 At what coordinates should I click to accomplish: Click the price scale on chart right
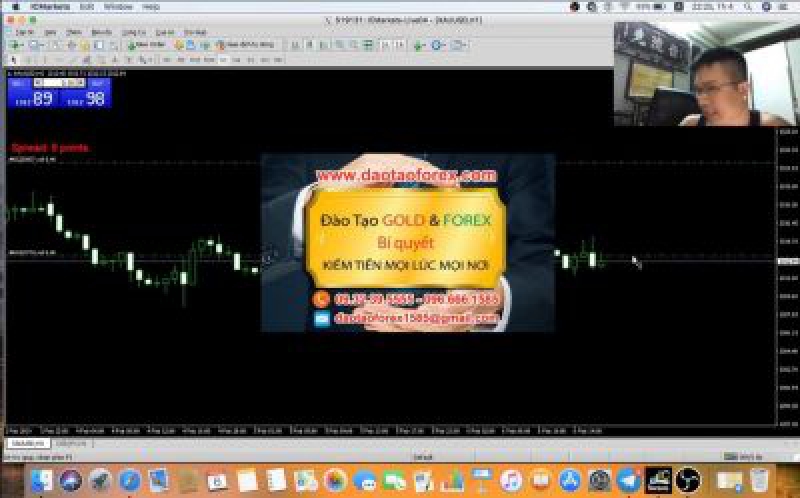coord(788,276)
